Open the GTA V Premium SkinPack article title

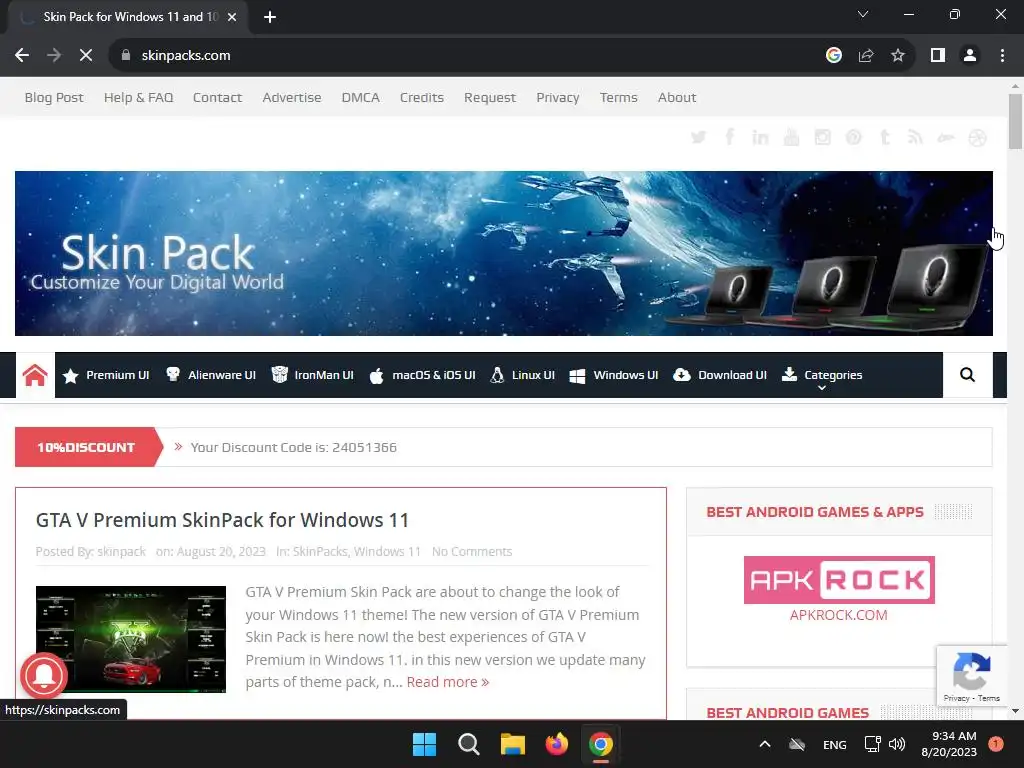click(222, 520)
